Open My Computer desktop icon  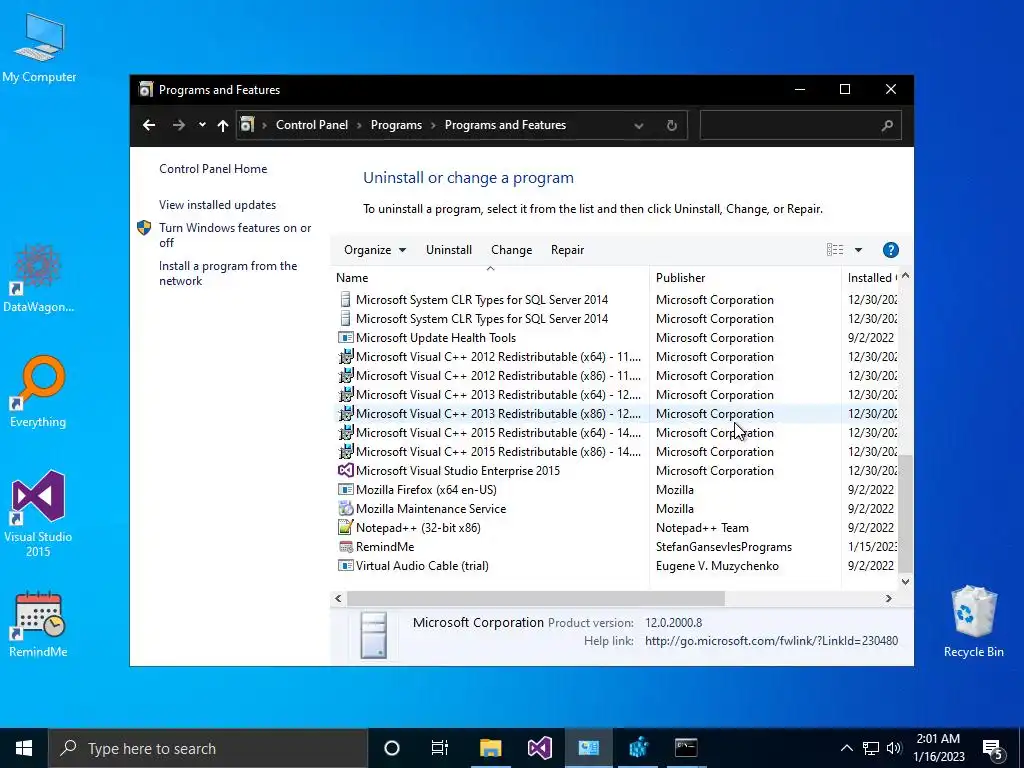[x=39, y=49]
